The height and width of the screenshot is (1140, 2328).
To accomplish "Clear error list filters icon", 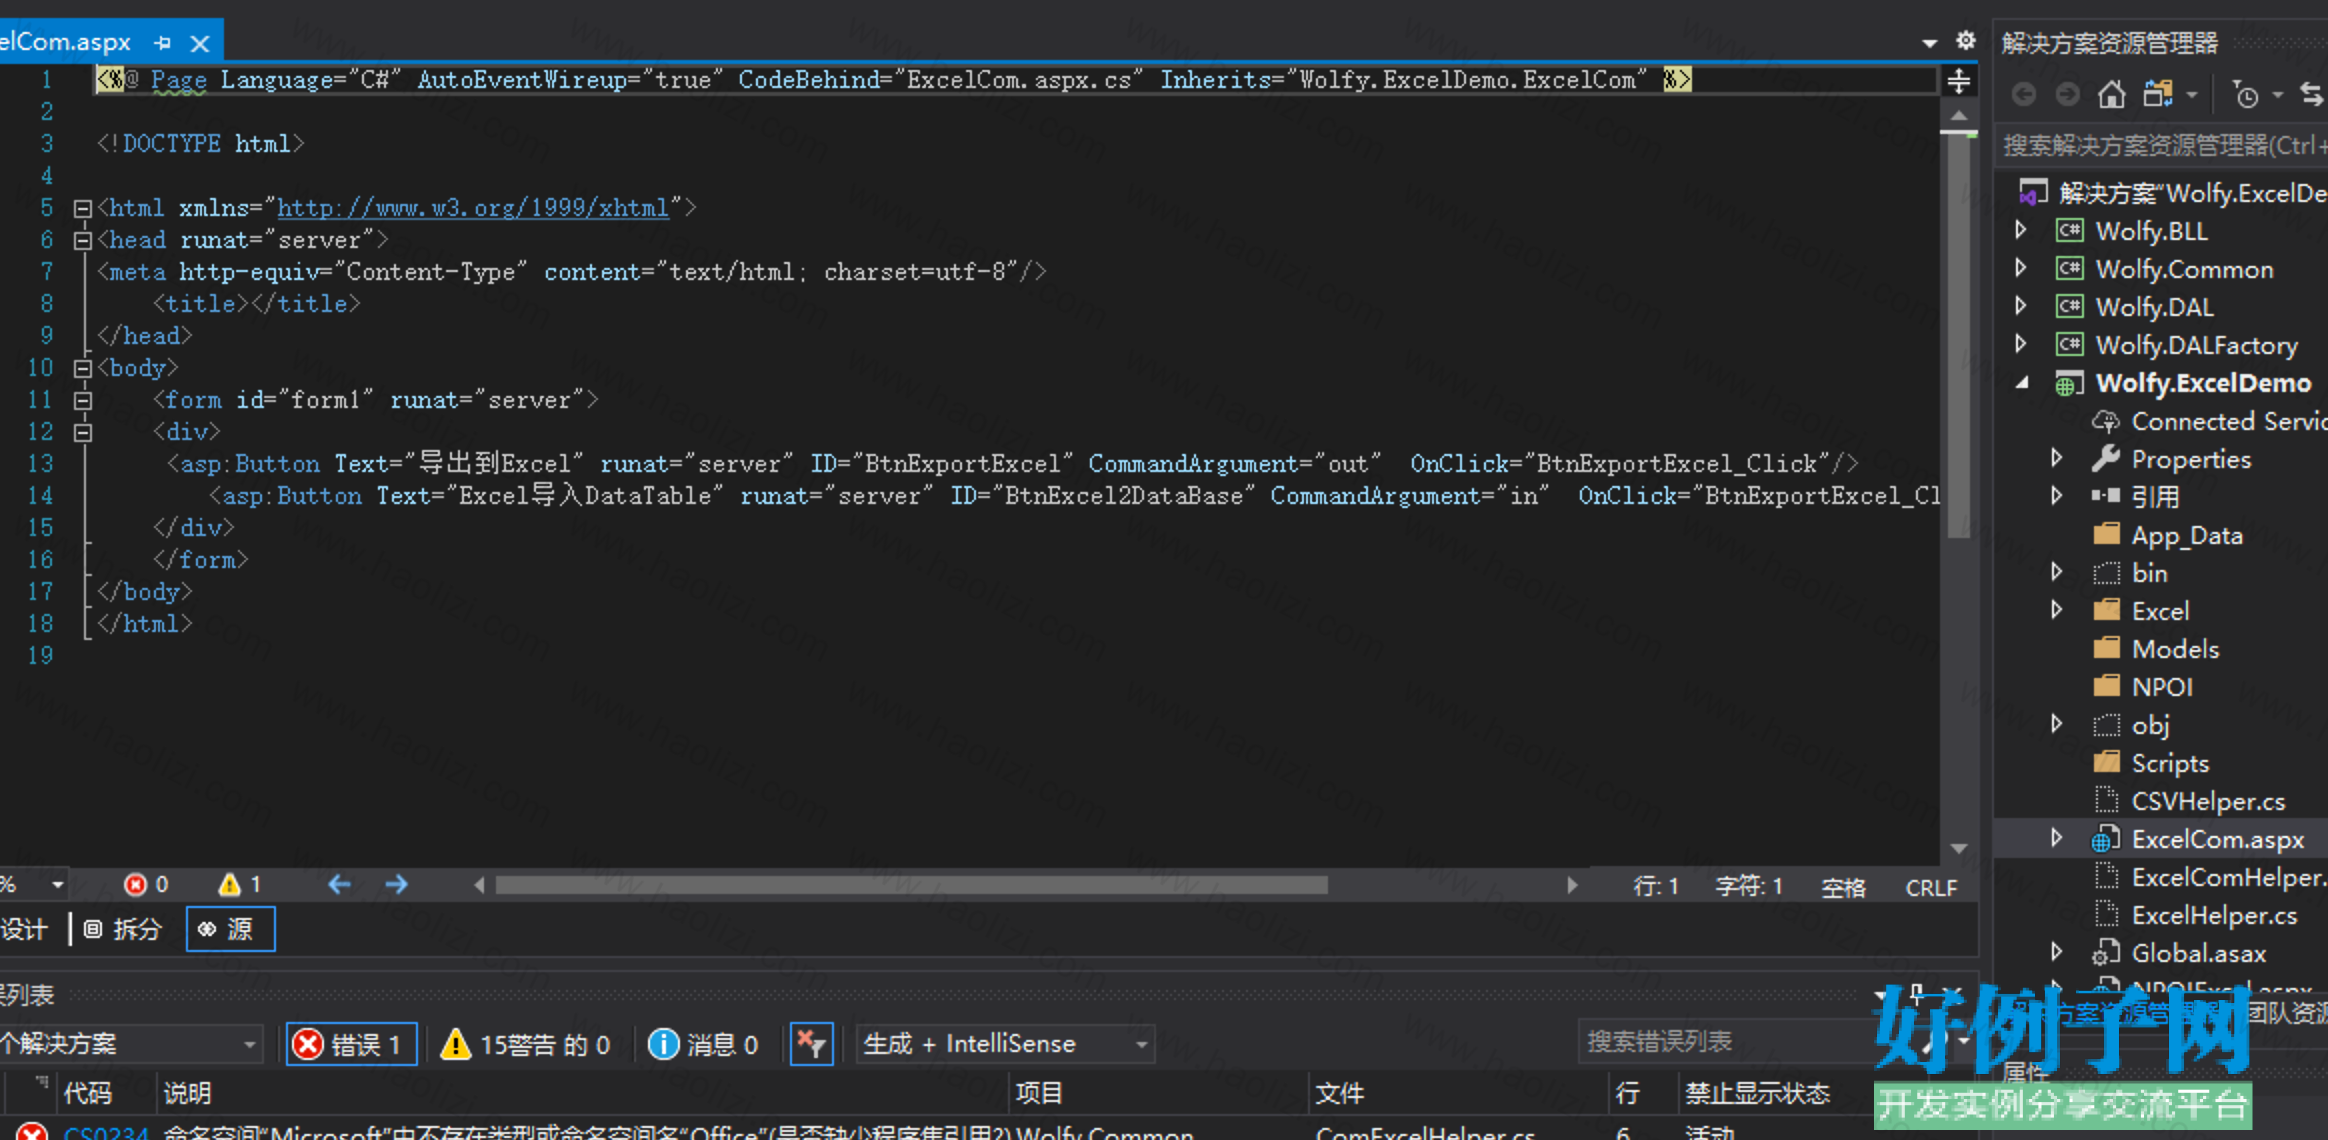I will point(811,1044).
